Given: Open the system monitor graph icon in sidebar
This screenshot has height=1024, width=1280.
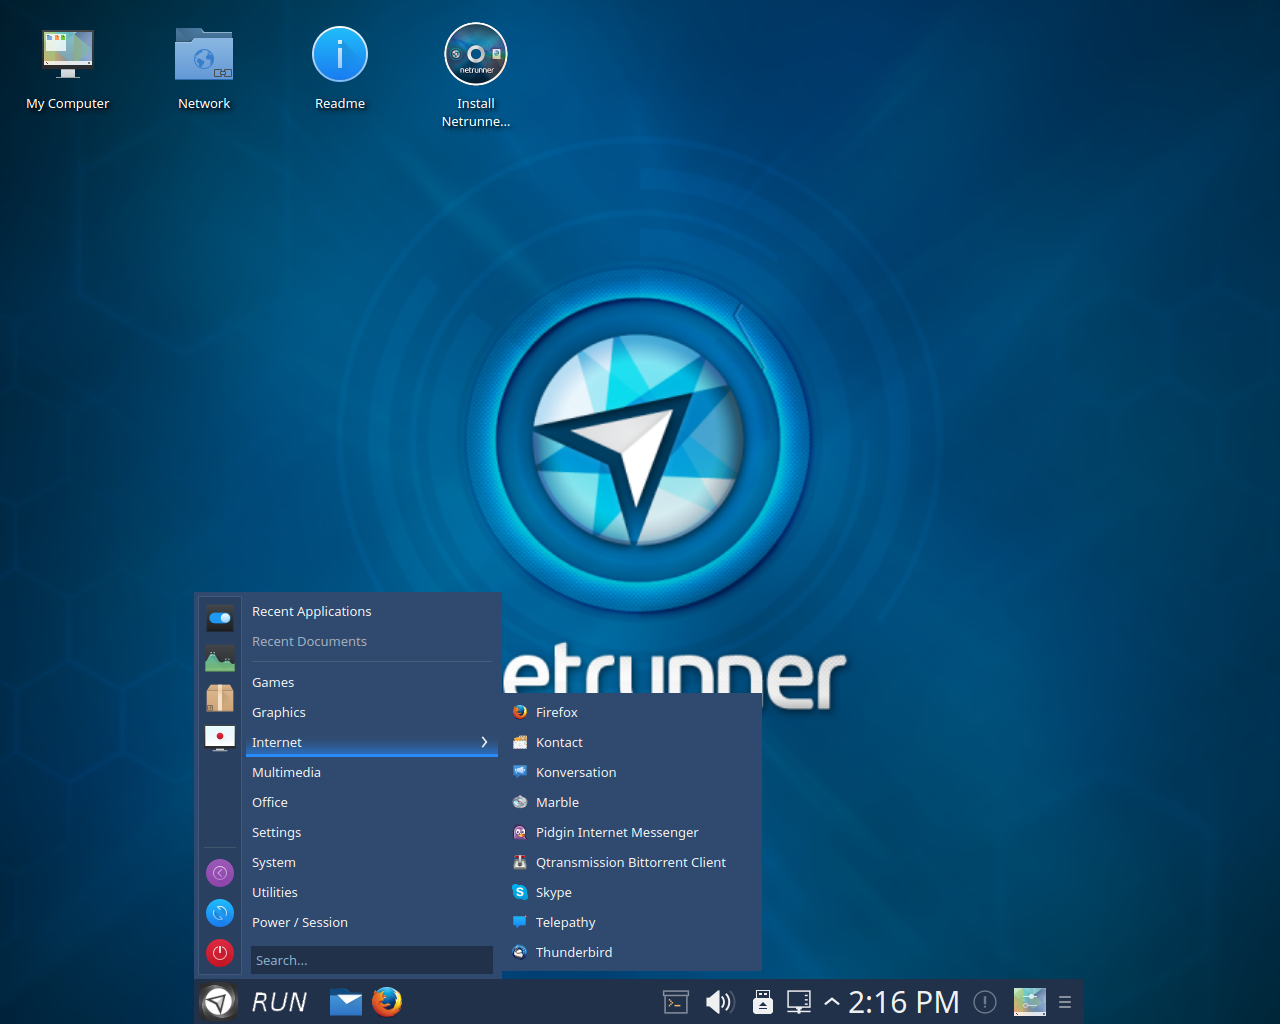Looking at the screenshot, I should click(220, 658).
